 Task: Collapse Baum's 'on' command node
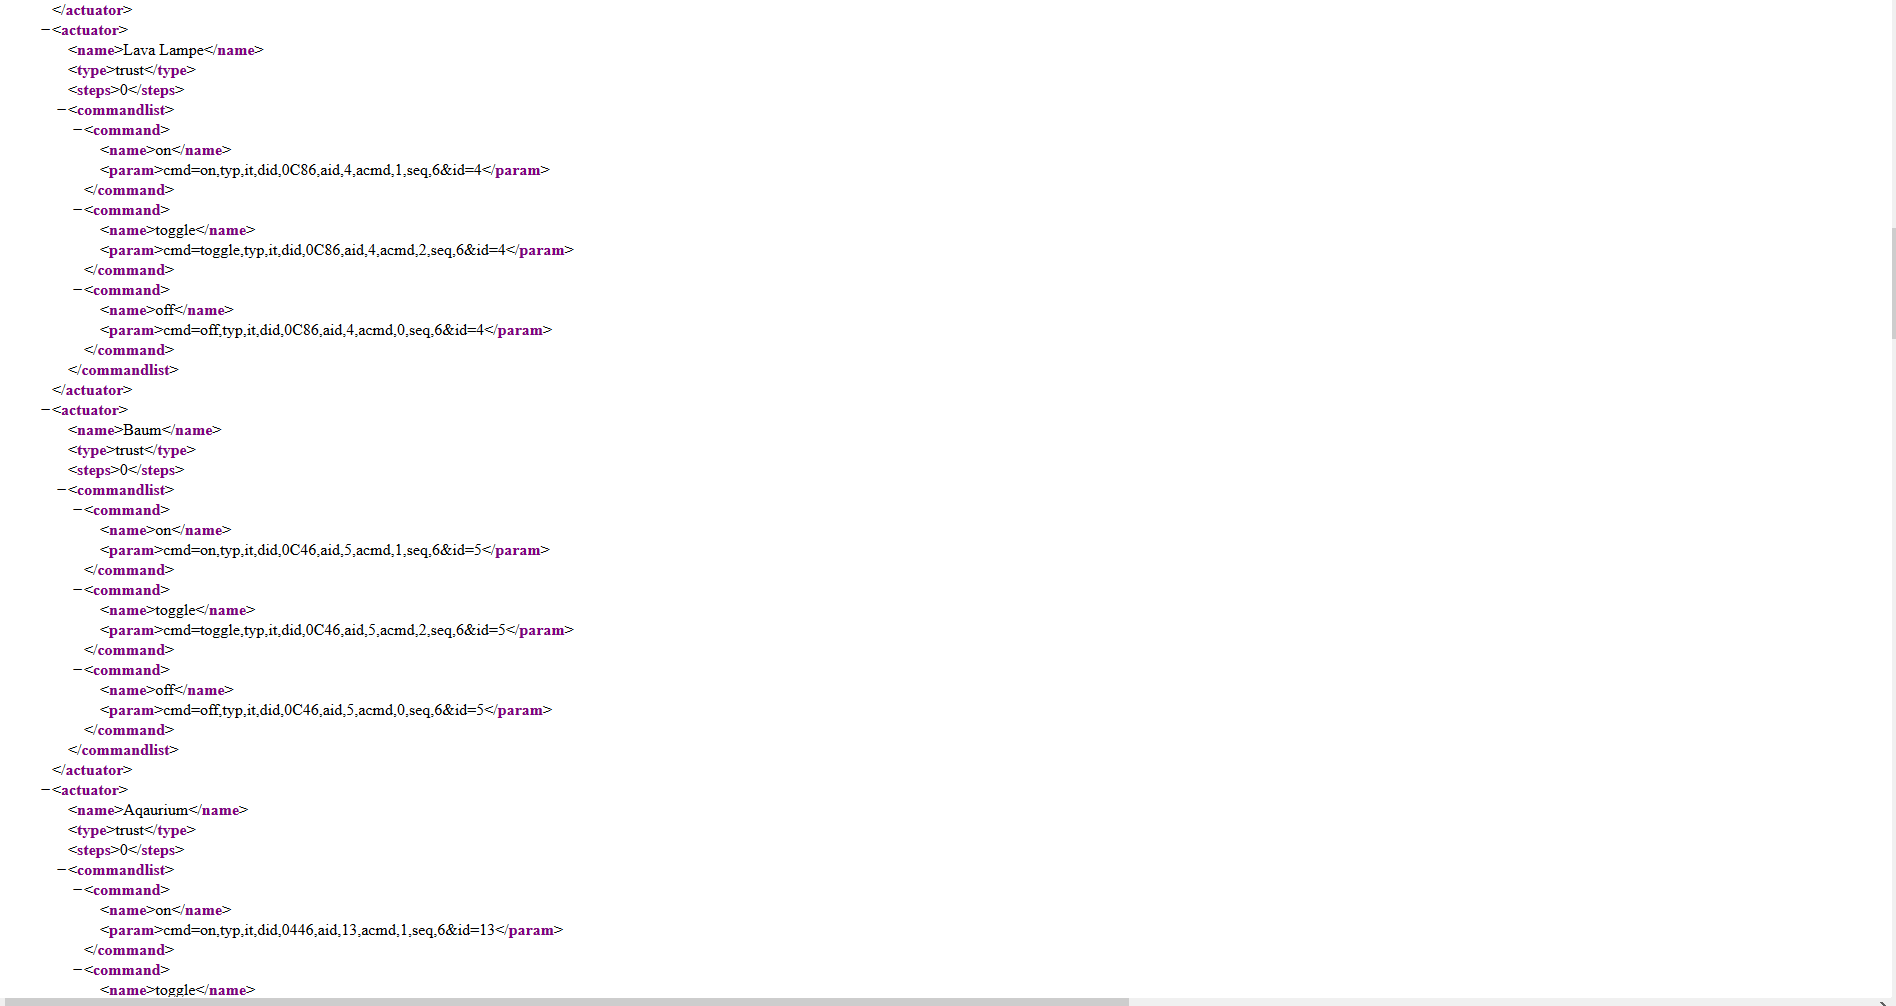click(78, 510)
